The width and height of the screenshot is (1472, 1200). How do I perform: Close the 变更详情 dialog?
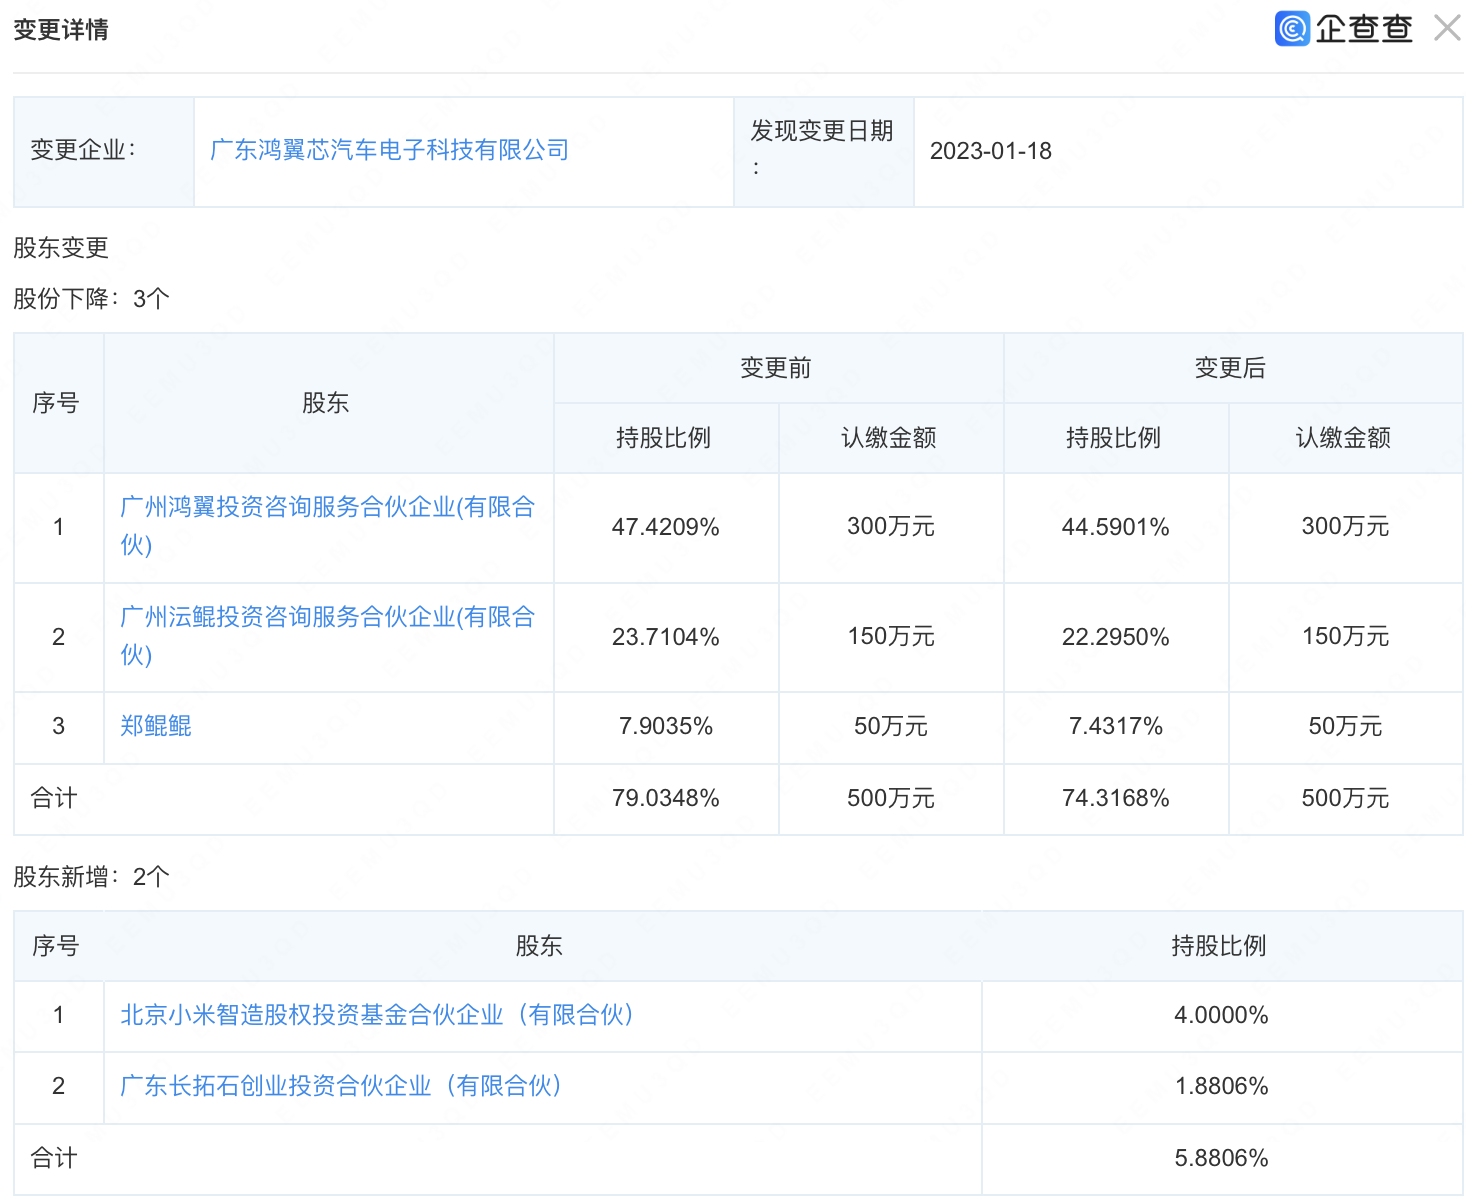pos(1447,28)
